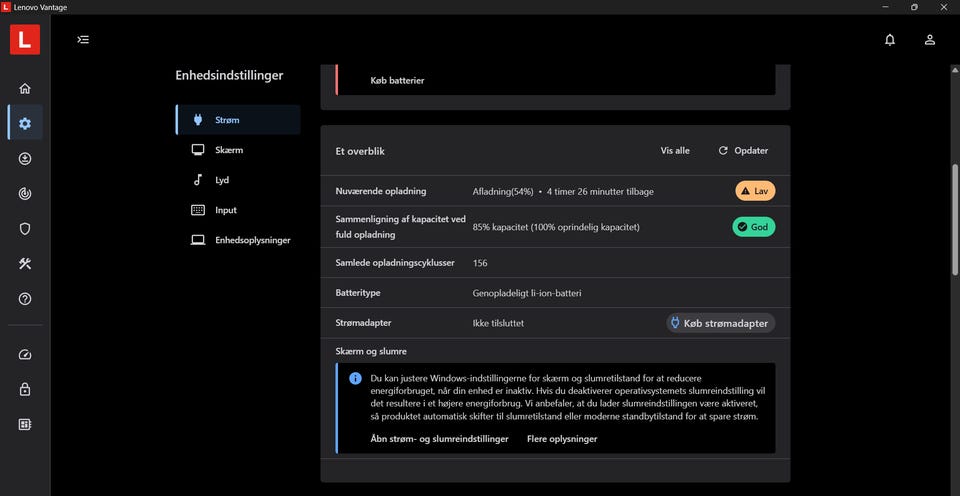The height and width of the screenshot is (496, 960).
Task: Open Åbn strøm- og slumreindstillinger link
Action: [440, 439]
